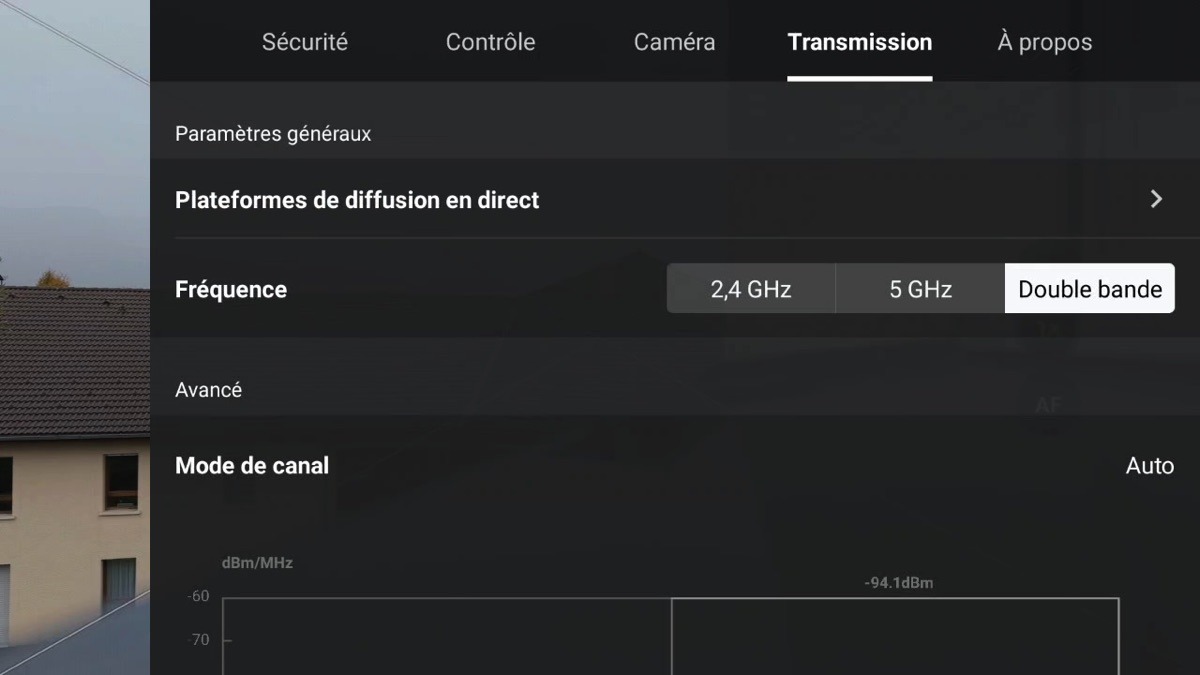The image size is (1200, 675).
Task: Click the Mode de canal label
Action: 252,466
